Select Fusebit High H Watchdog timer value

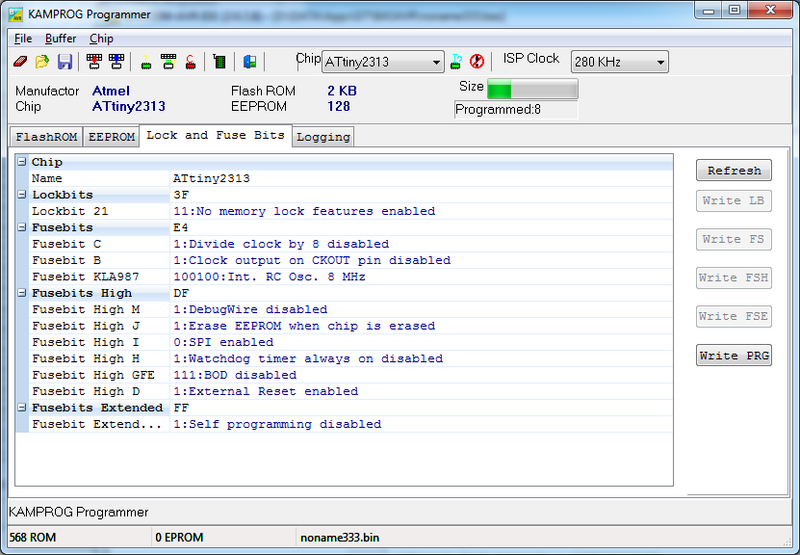coord(421,358)
